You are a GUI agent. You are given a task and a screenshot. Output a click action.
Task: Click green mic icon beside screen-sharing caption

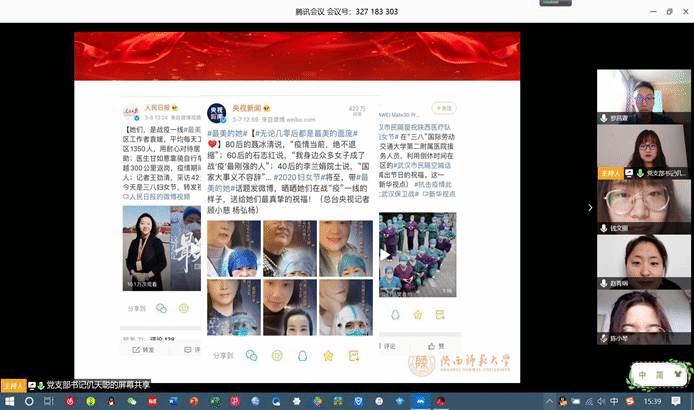click(41, 386)
